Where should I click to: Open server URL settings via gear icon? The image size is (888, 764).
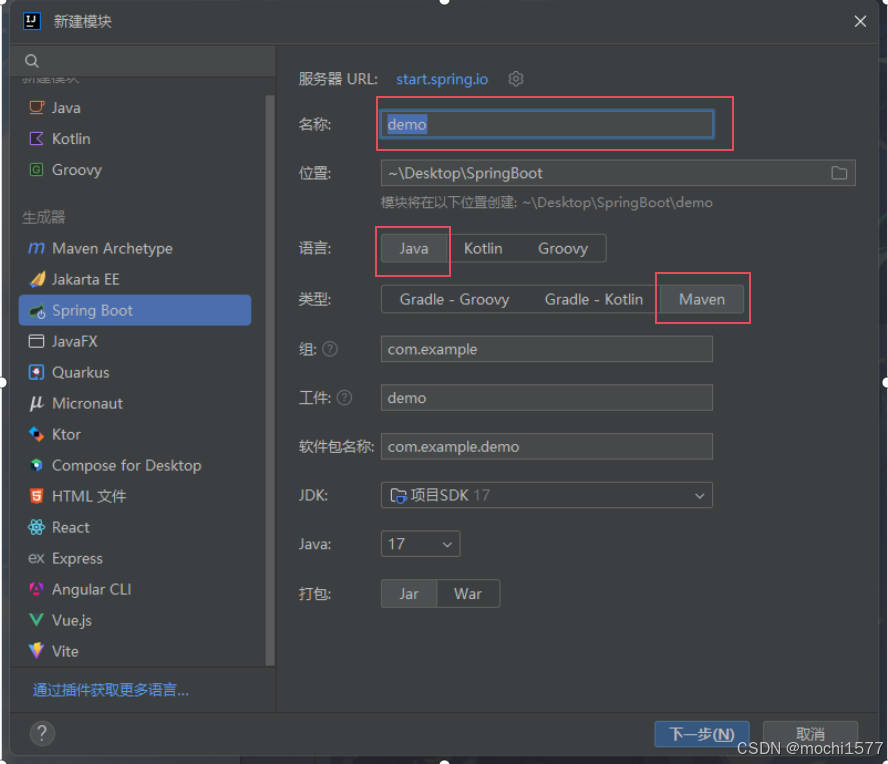click(515, 78)
